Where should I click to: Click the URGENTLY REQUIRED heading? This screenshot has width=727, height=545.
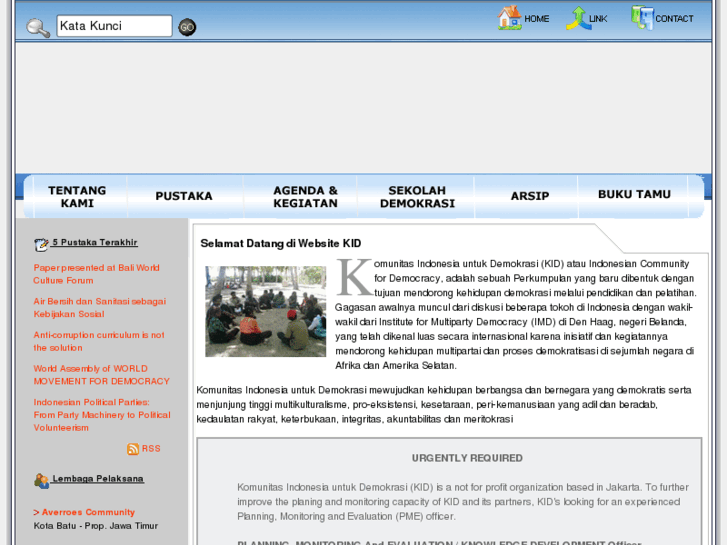tap(467, 458)
